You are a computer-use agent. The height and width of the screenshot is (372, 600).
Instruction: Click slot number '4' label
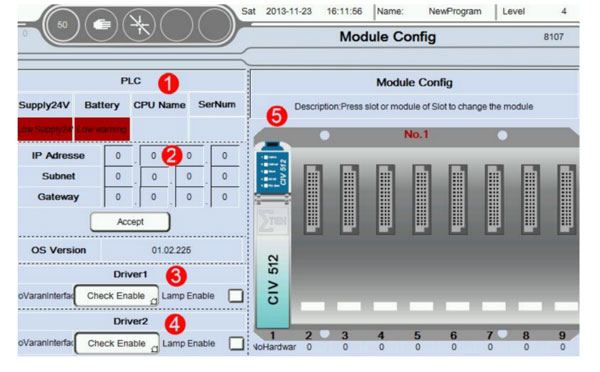381,336
